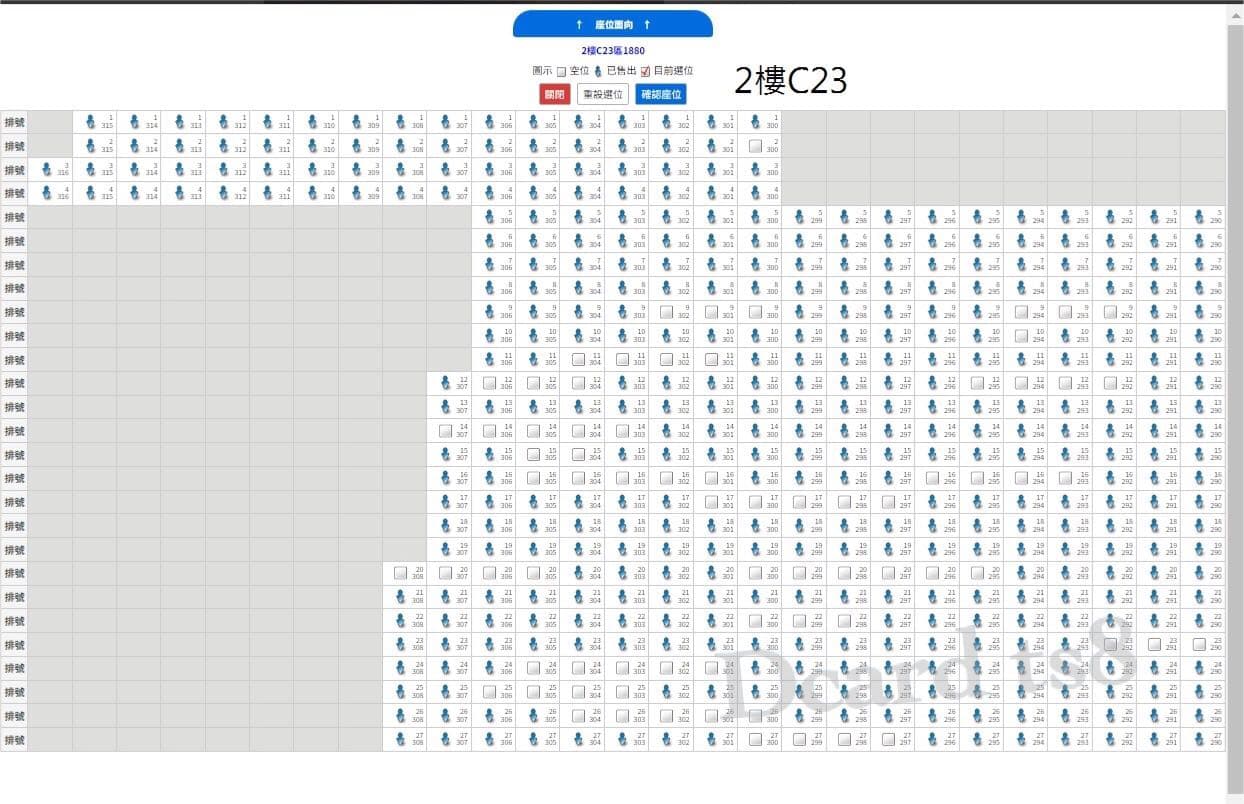1244x804 pixels.
Task: Select empty seat row 12 number 292
Action: (1111, 383)
